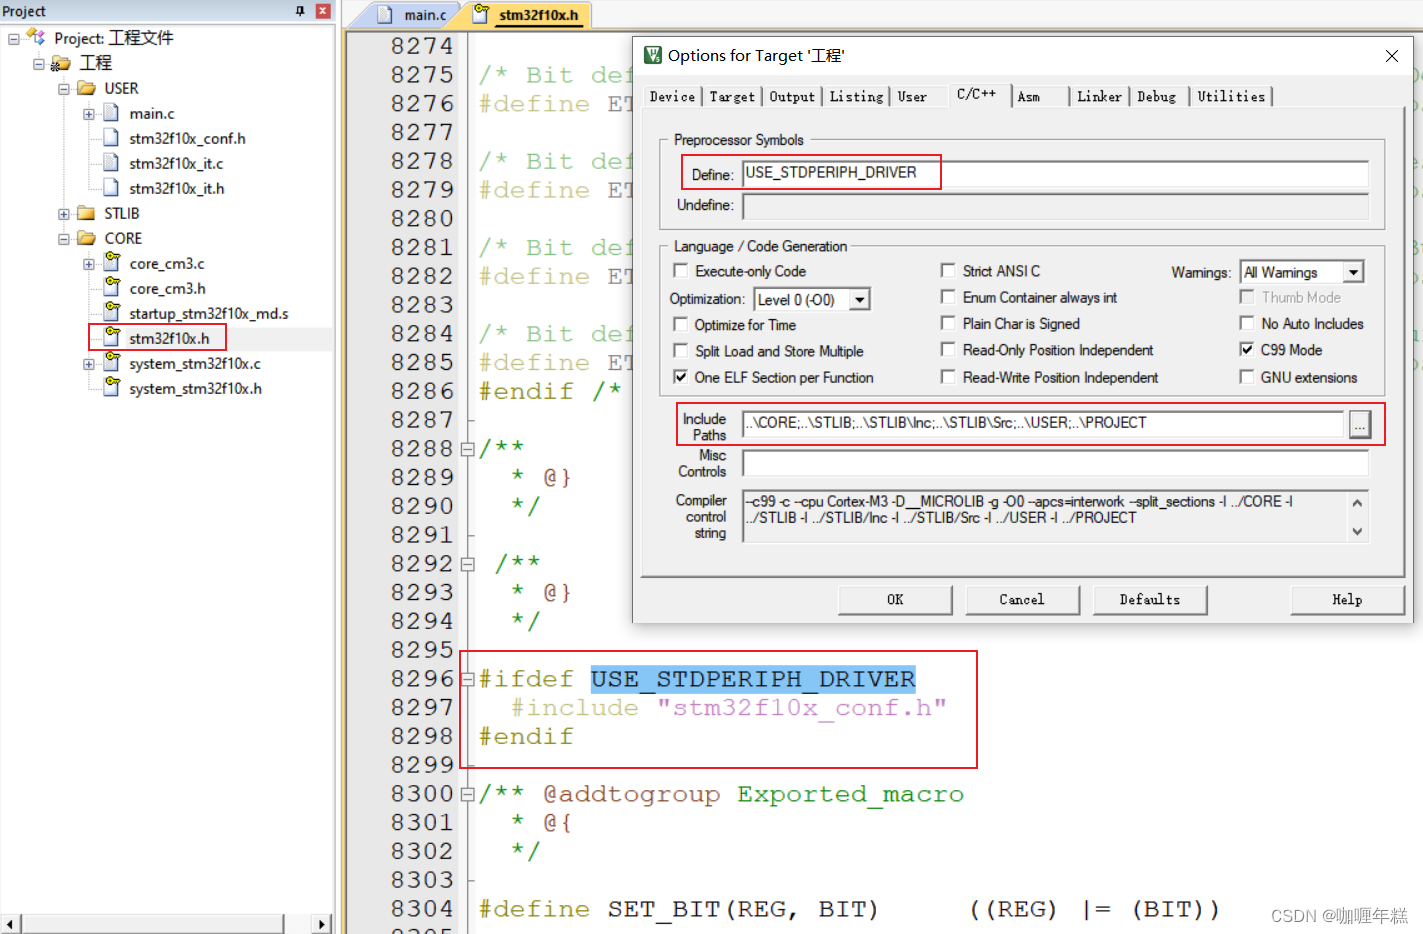Click the Defaults button

coord(1149,599)
